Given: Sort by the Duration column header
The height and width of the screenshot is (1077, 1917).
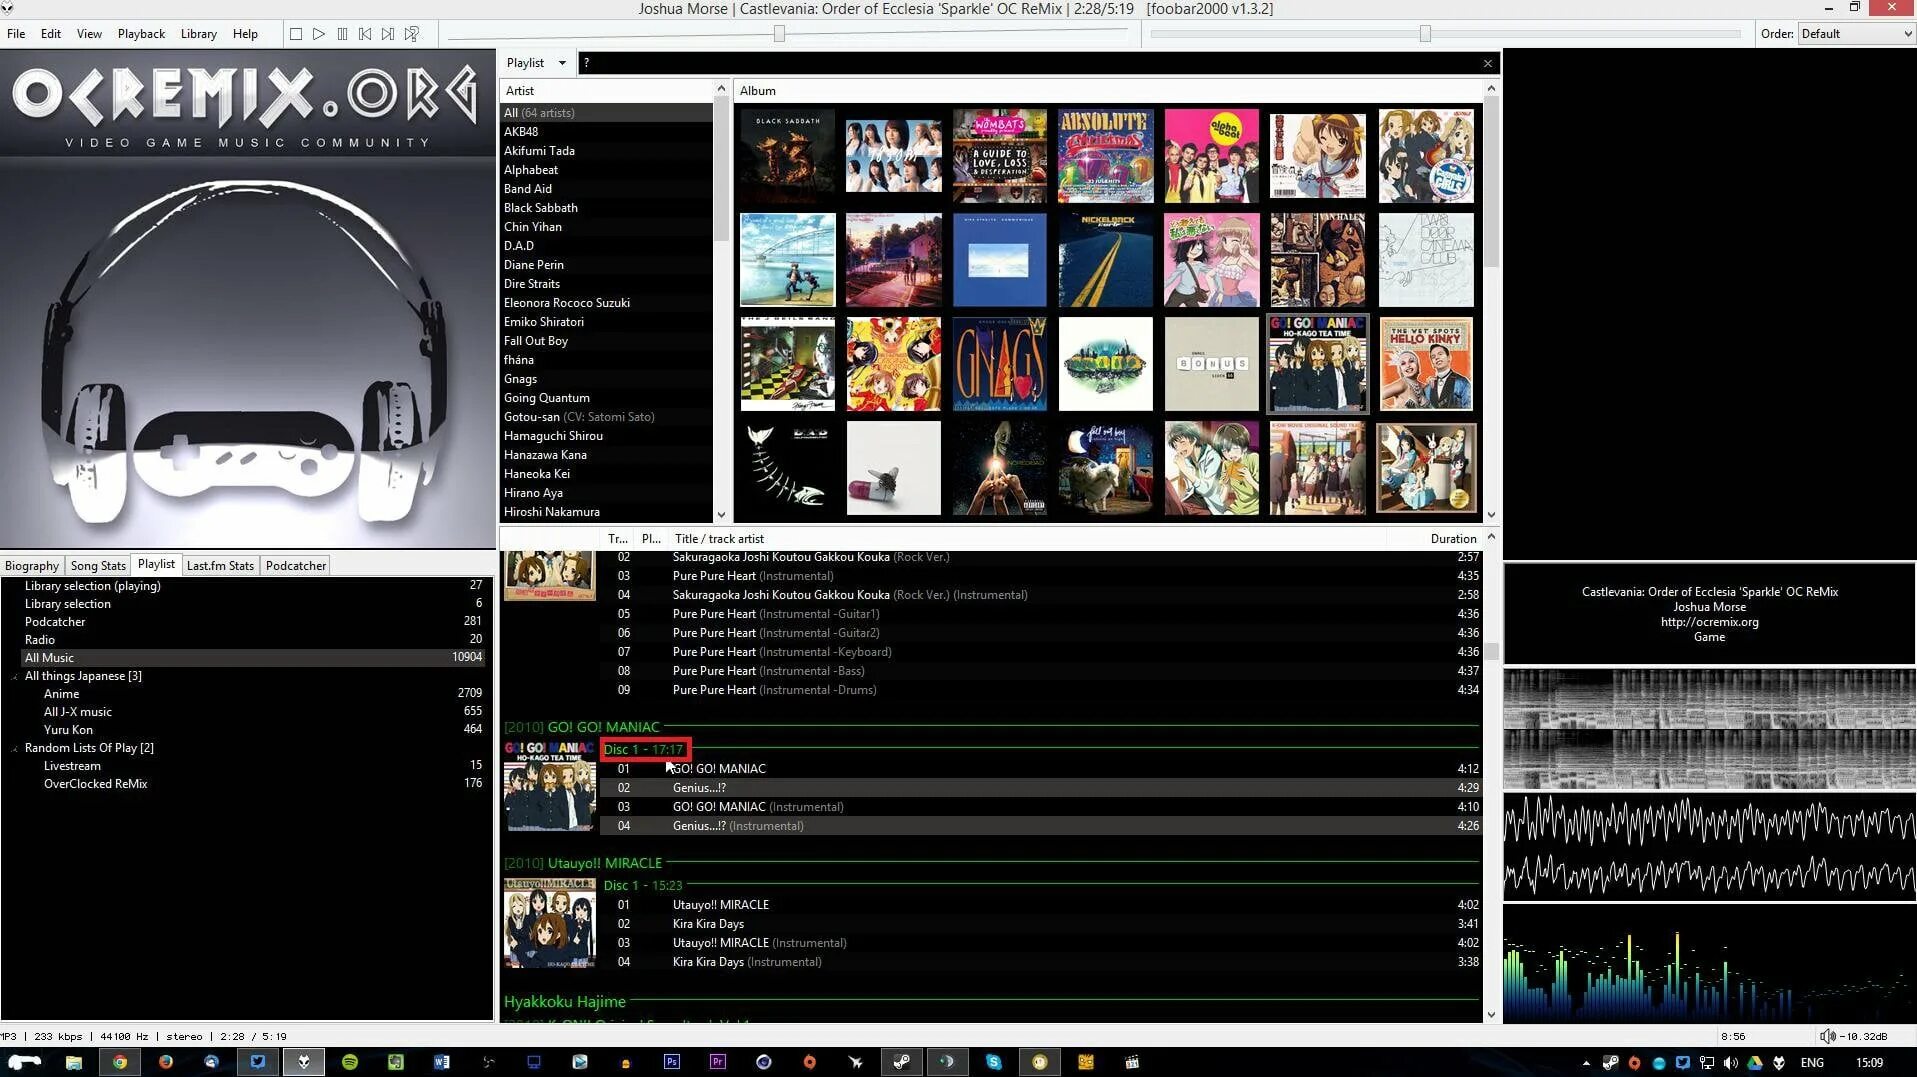Looking at the screenshot, I should (x=1453, y=539).
